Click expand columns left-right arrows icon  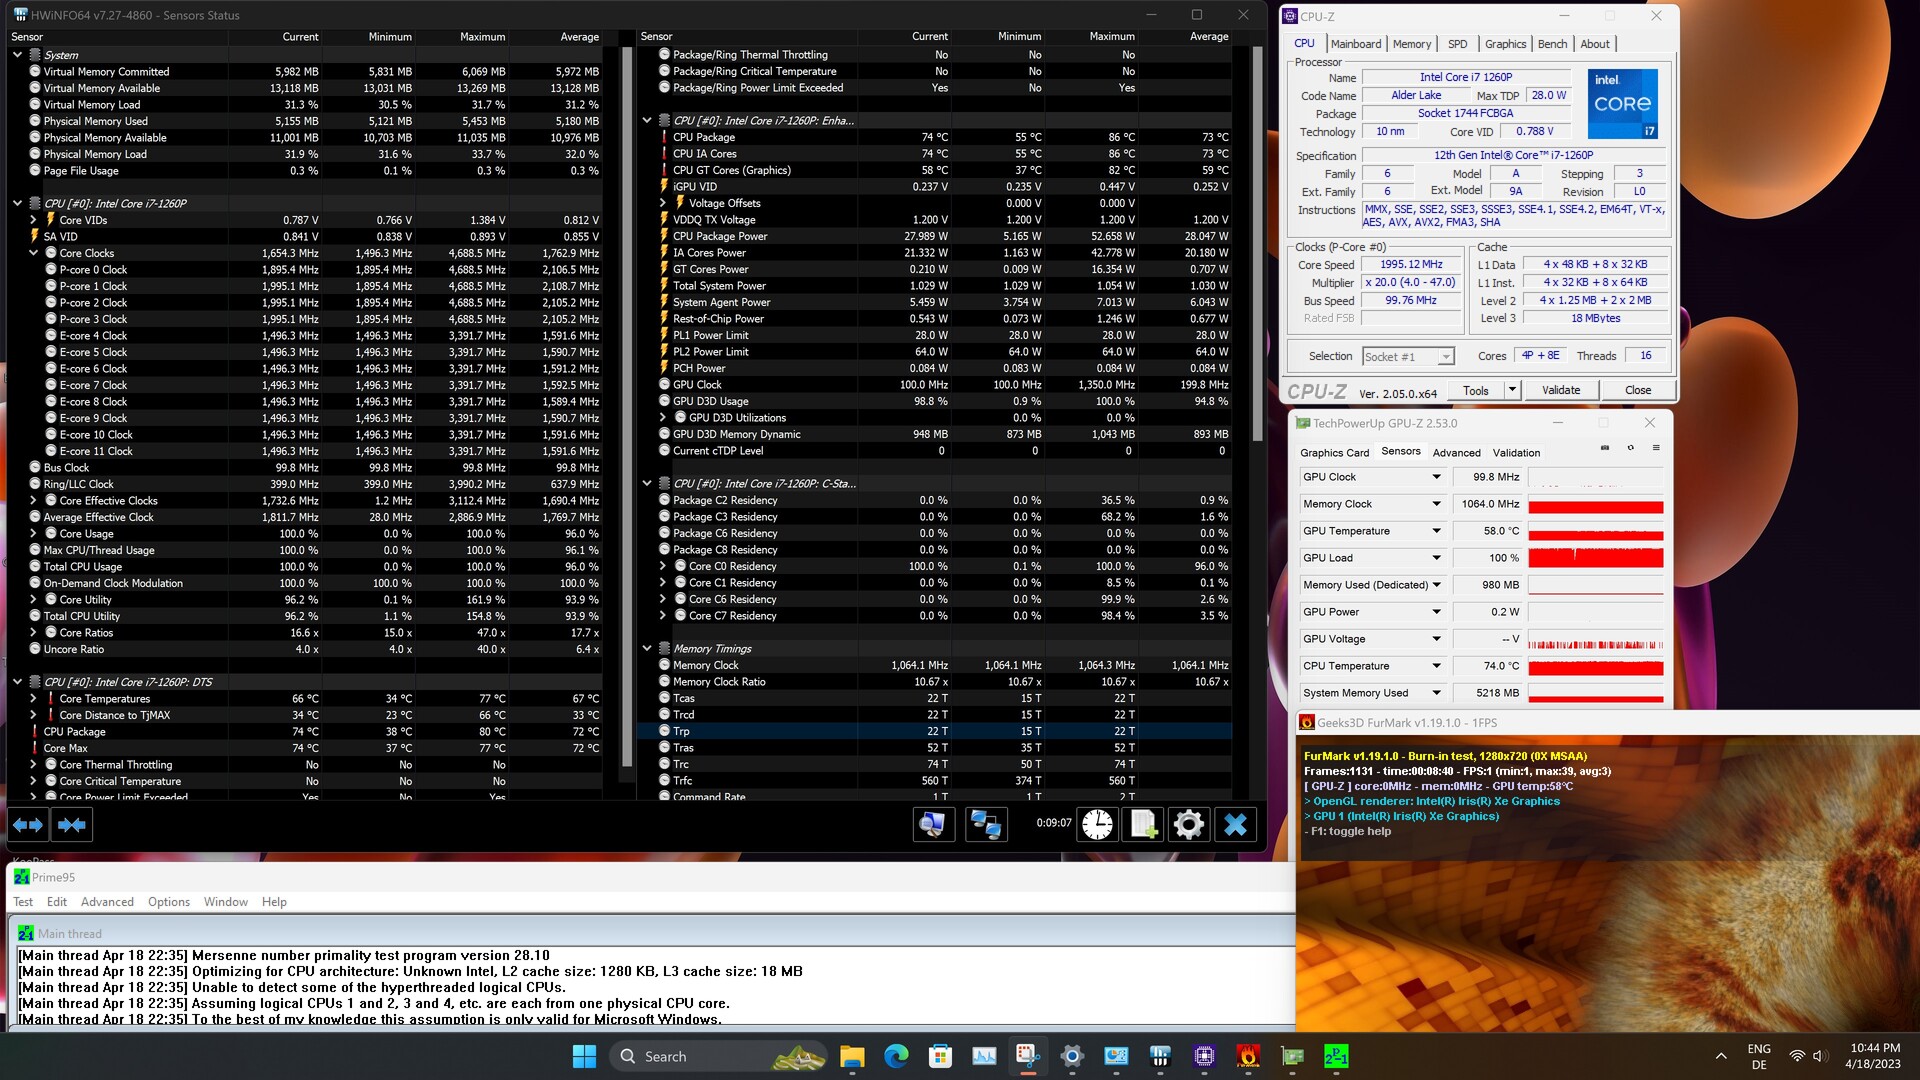click(x=28, y=824)
